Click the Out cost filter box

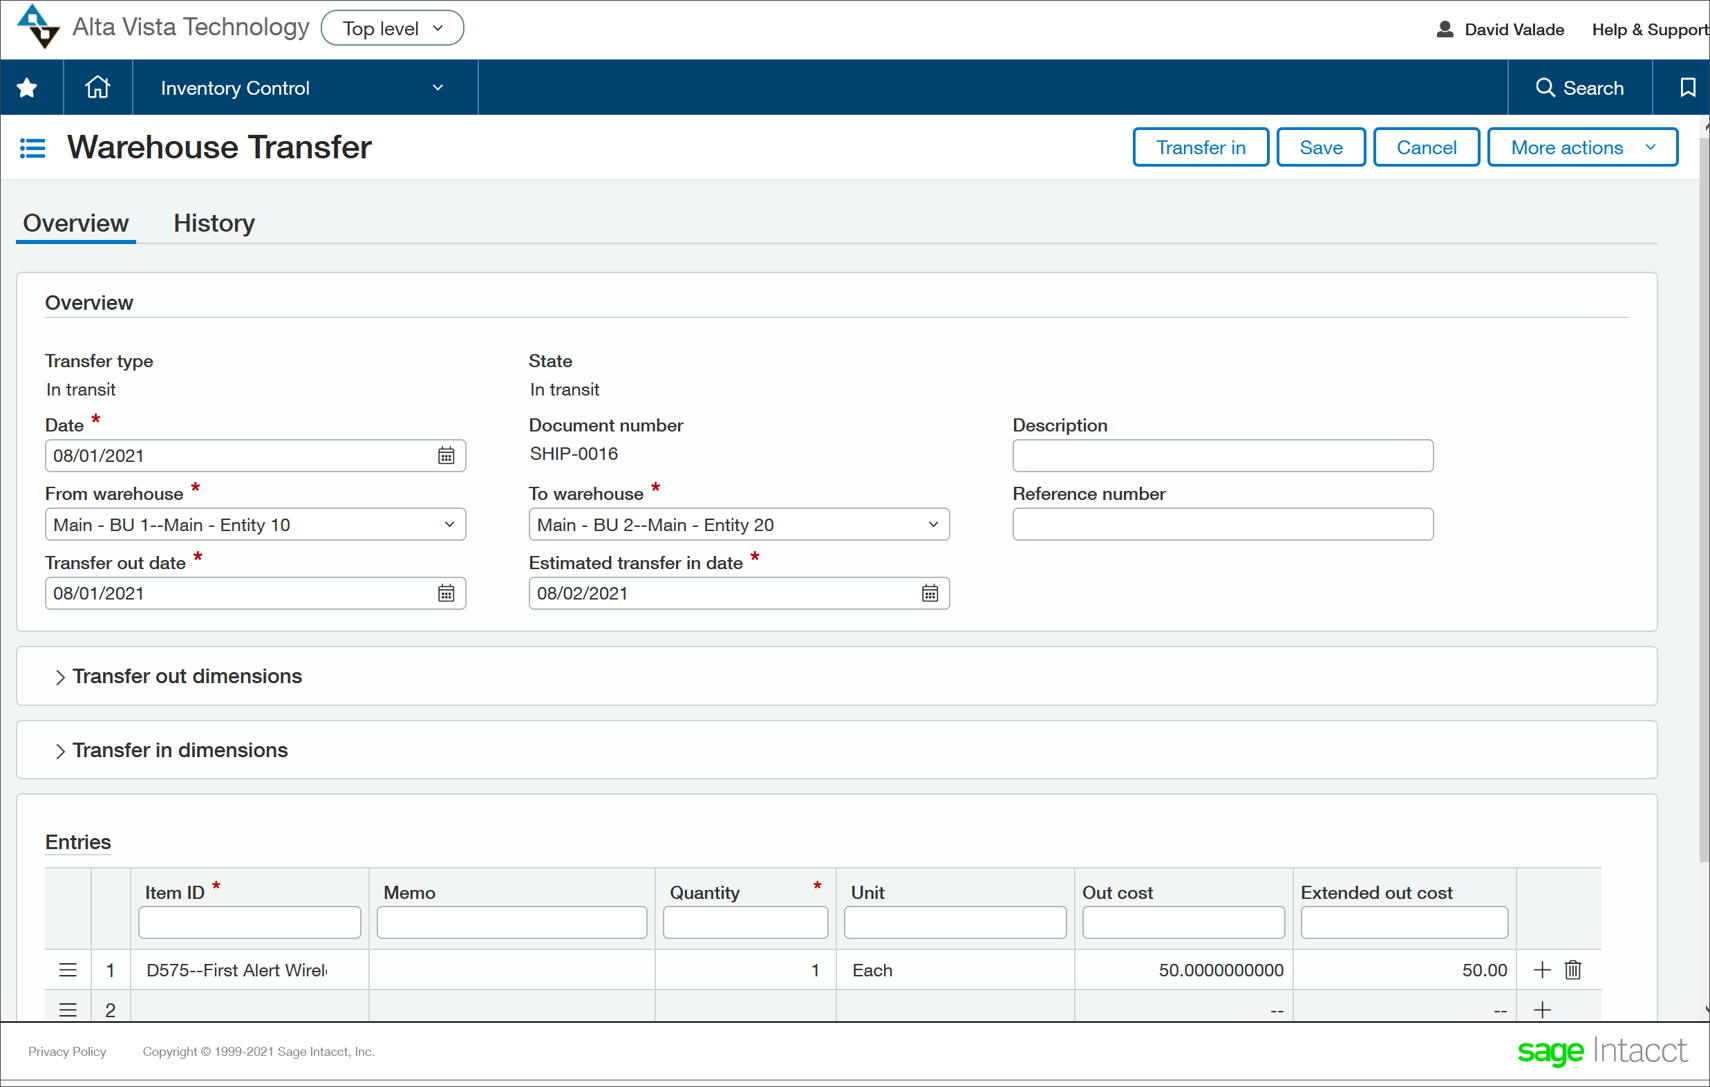point(1184,922)
